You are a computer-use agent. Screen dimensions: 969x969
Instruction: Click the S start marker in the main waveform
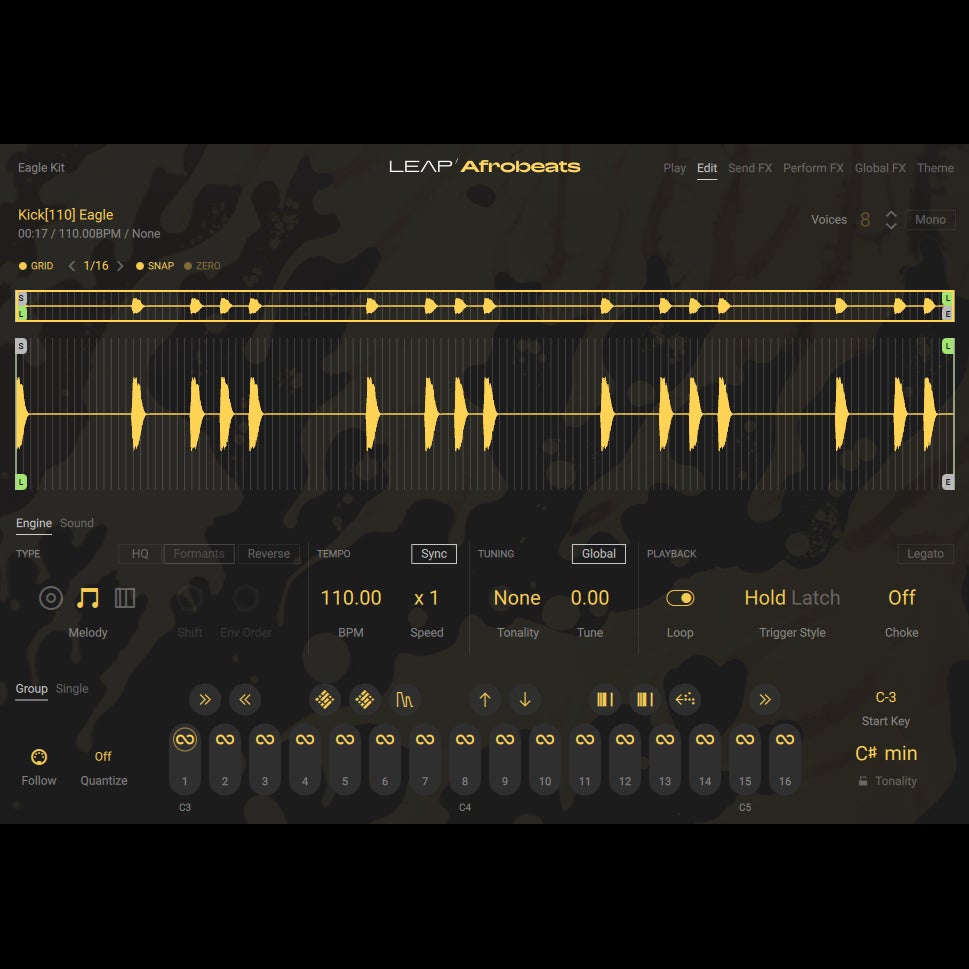(21, 346)
